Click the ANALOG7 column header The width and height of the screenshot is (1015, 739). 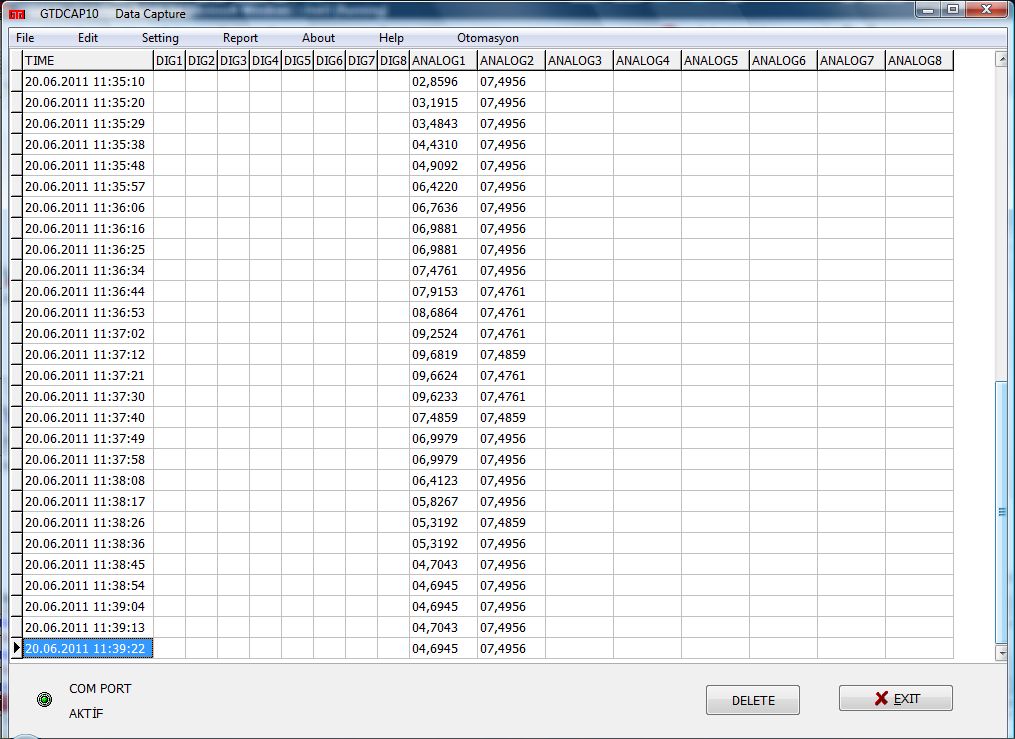[851, 60]
